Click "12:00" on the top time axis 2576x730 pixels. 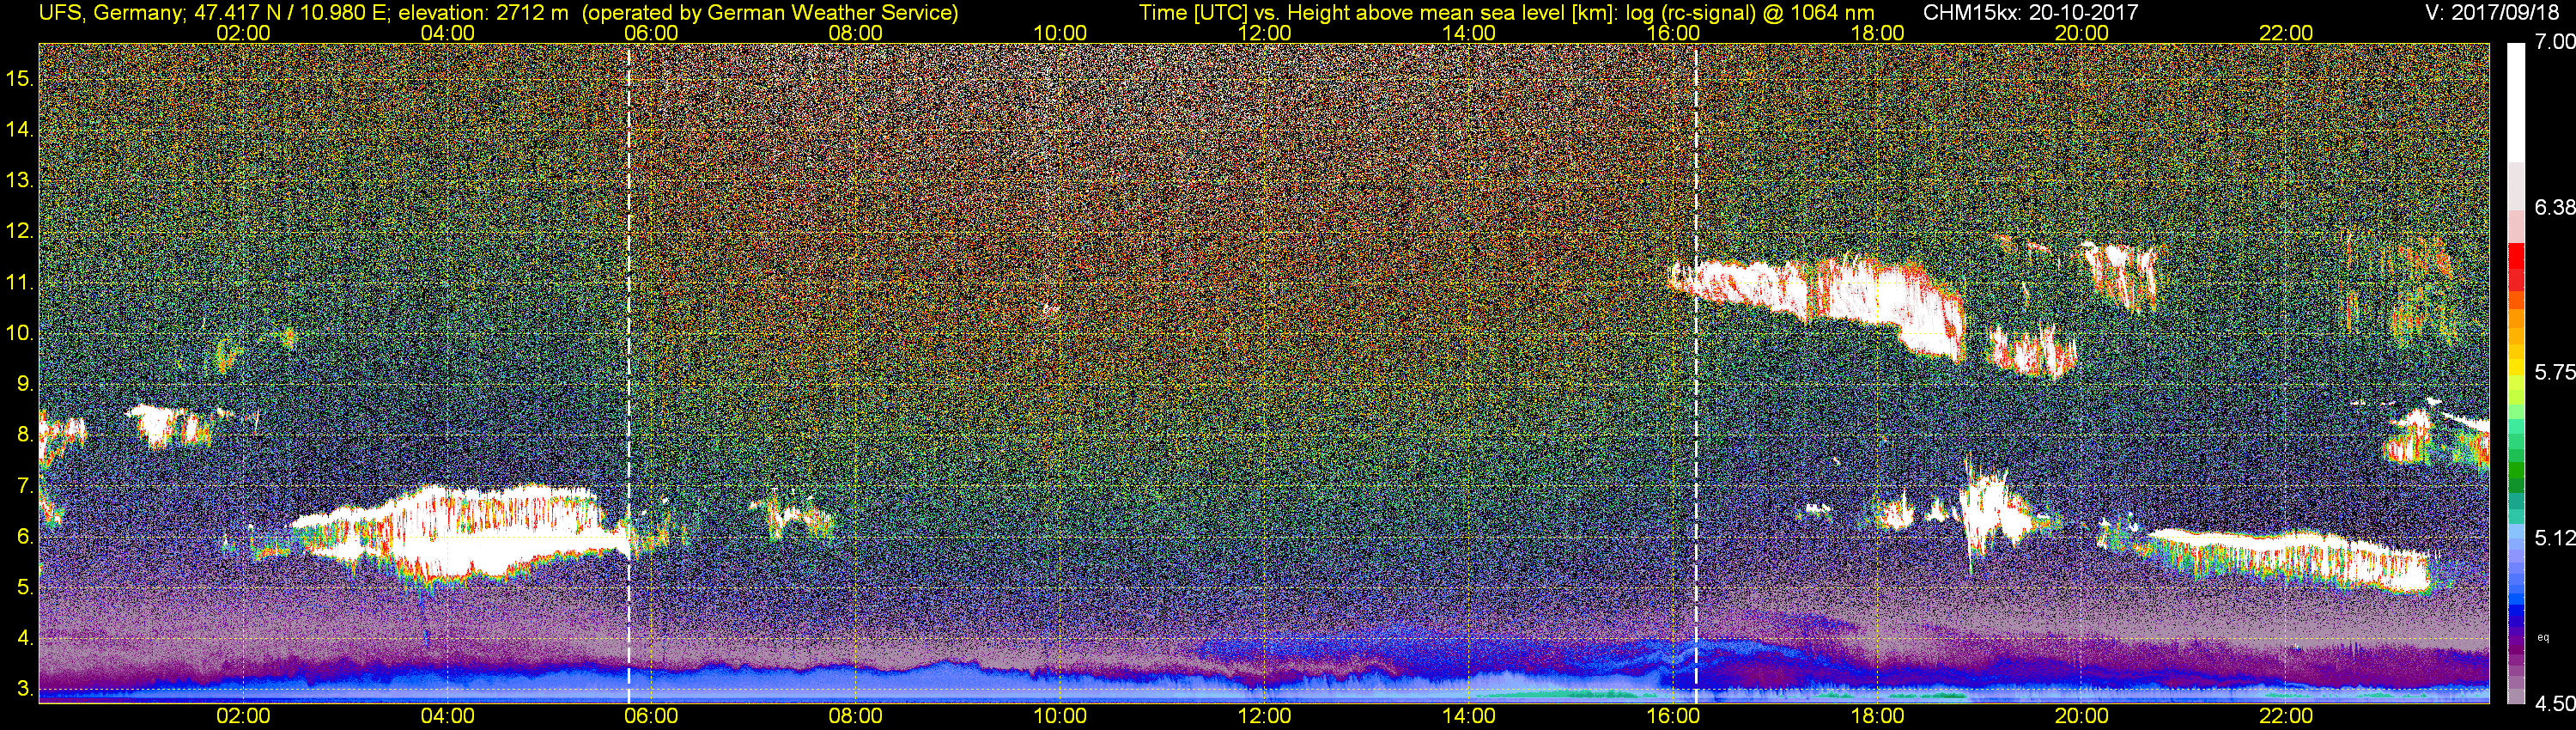1264,33
